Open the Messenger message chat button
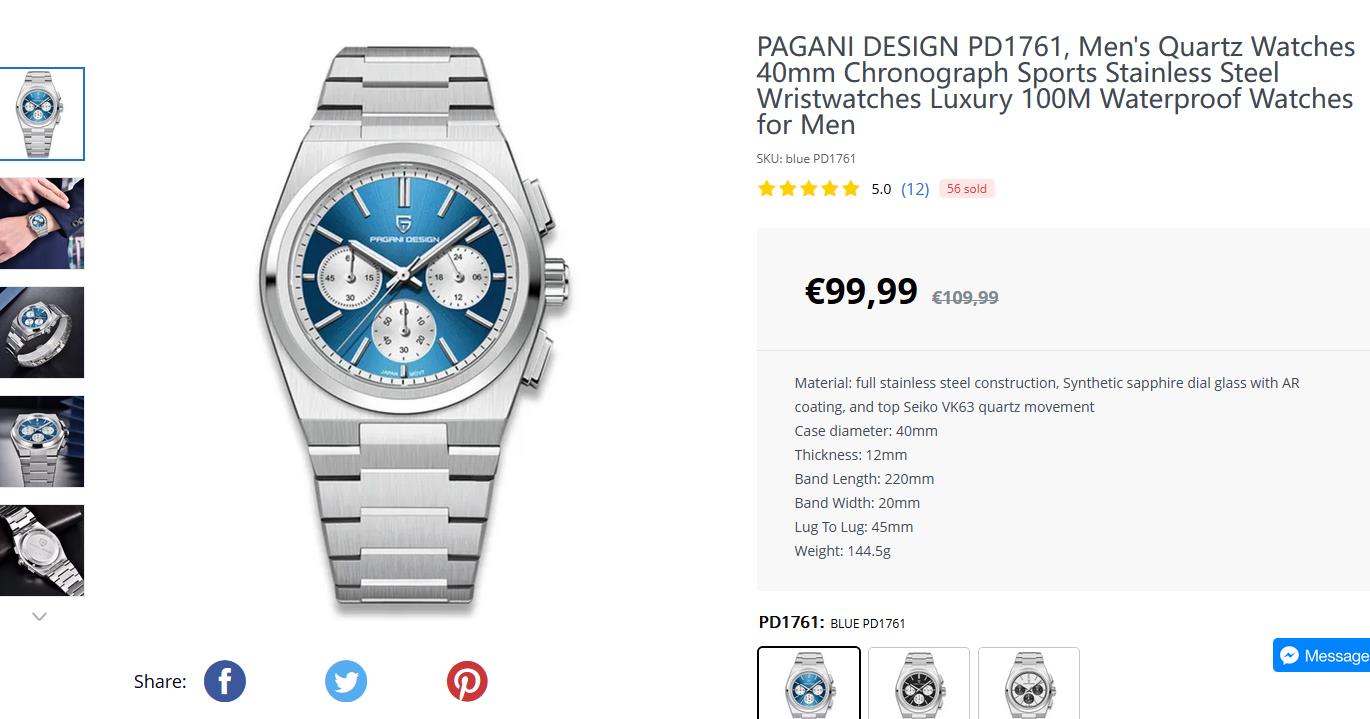This screenshot has height=719, width=1370. coord(1322,655)
